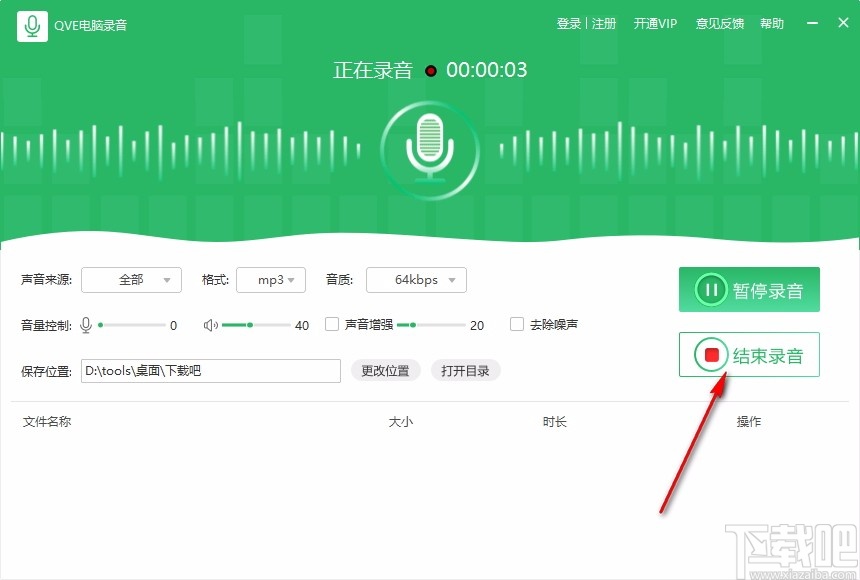Enable the 去除噪声 noise removal checkbox
This screenshot has height=580, width=860.
tap(517, 324)
